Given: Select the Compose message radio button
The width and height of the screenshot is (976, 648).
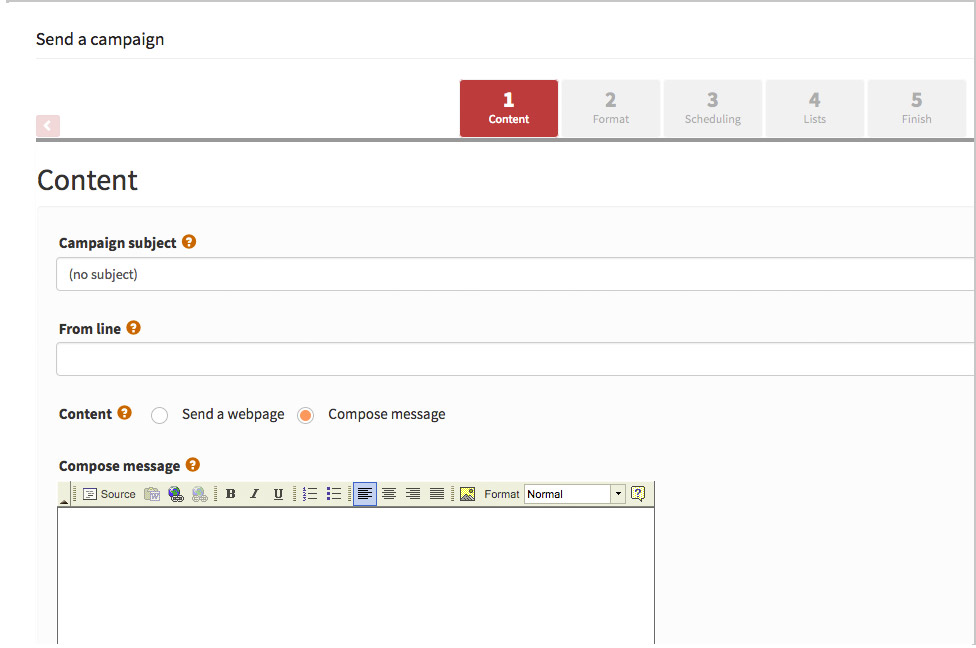Looking at the screenshot, I should click(x=305, y=415).
